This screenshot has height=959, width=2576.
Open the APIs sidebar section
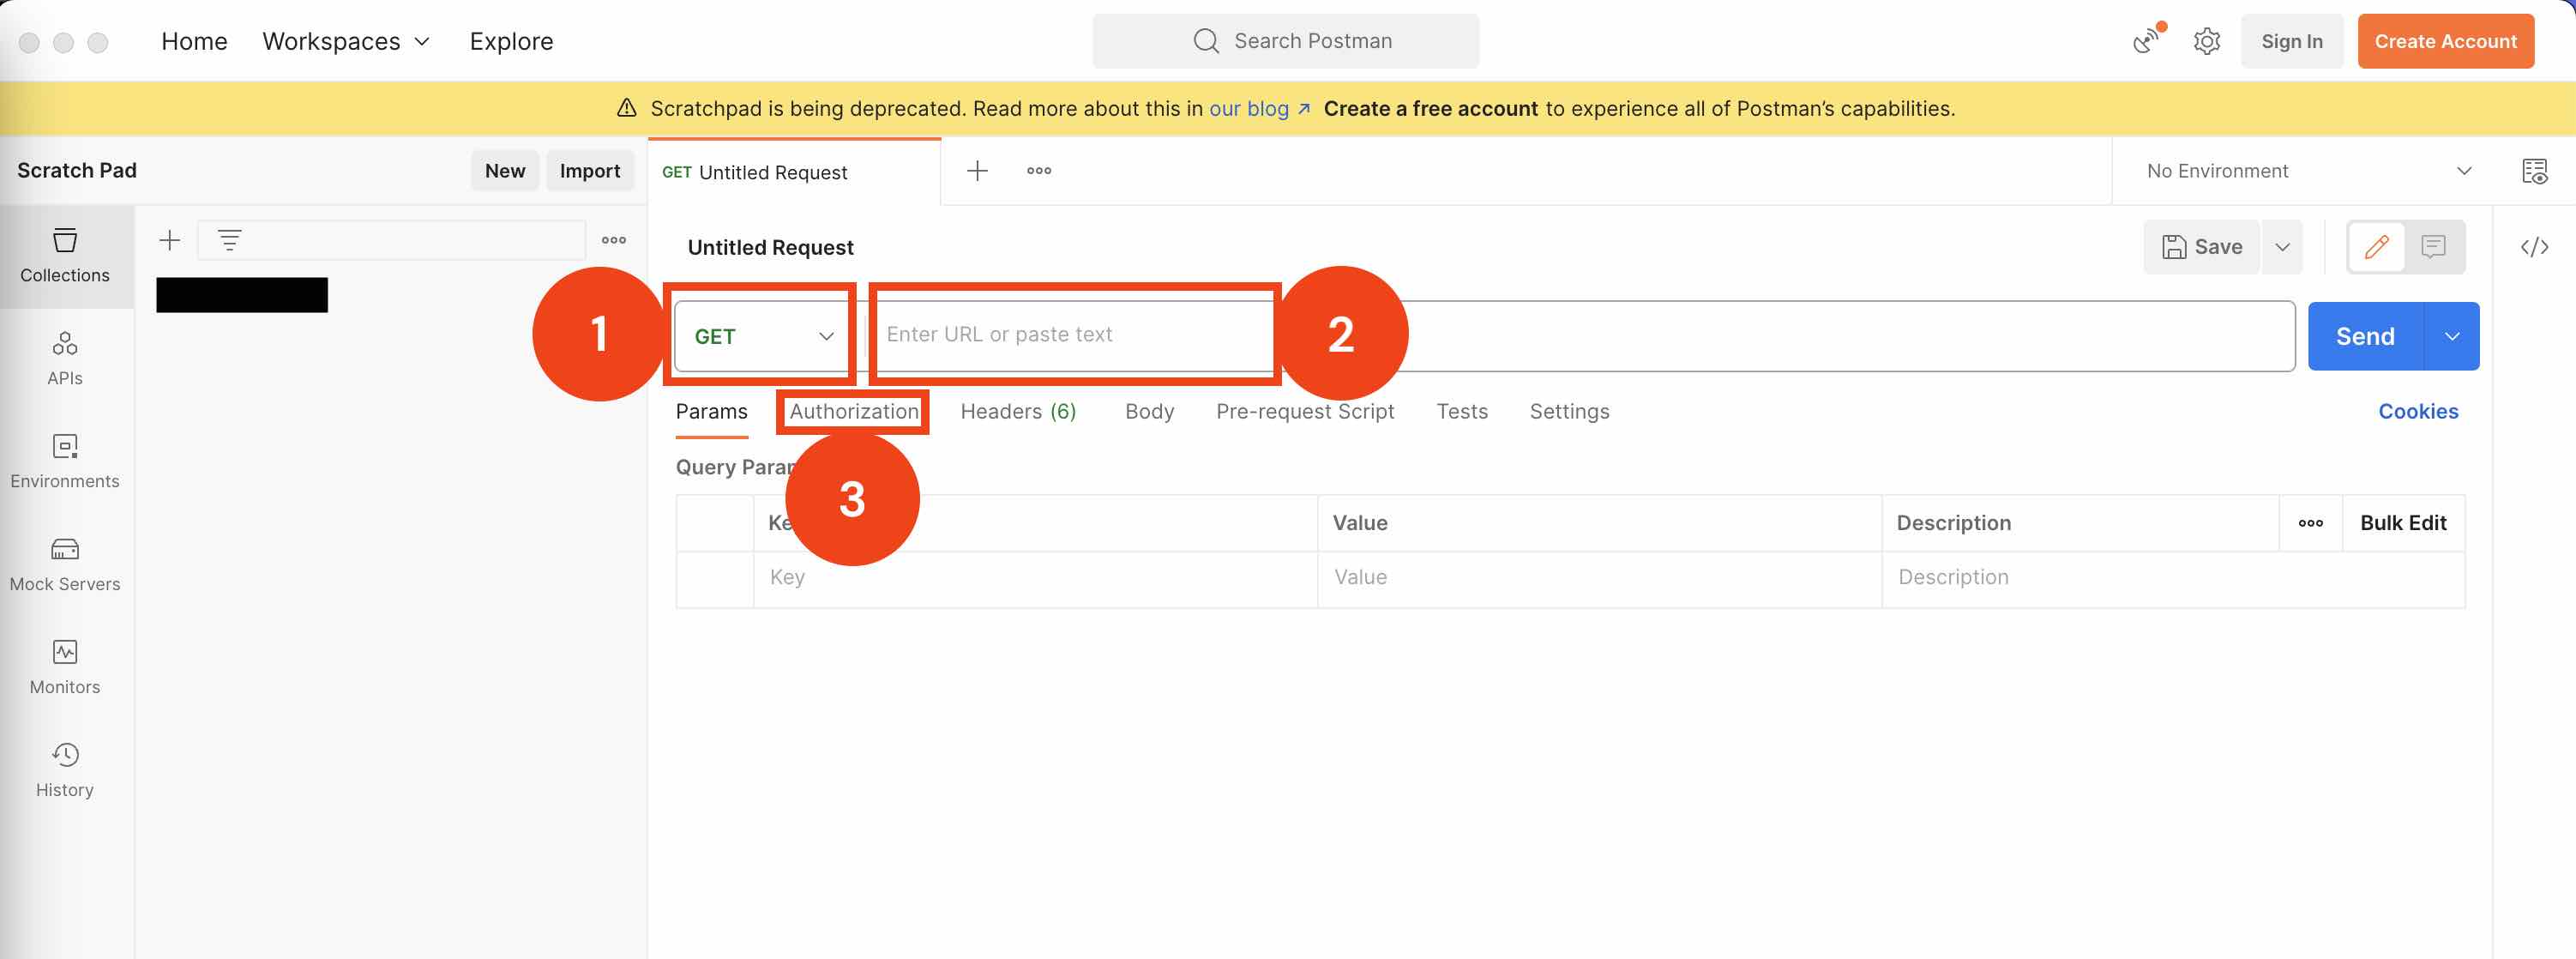click(x=65, y=359)
